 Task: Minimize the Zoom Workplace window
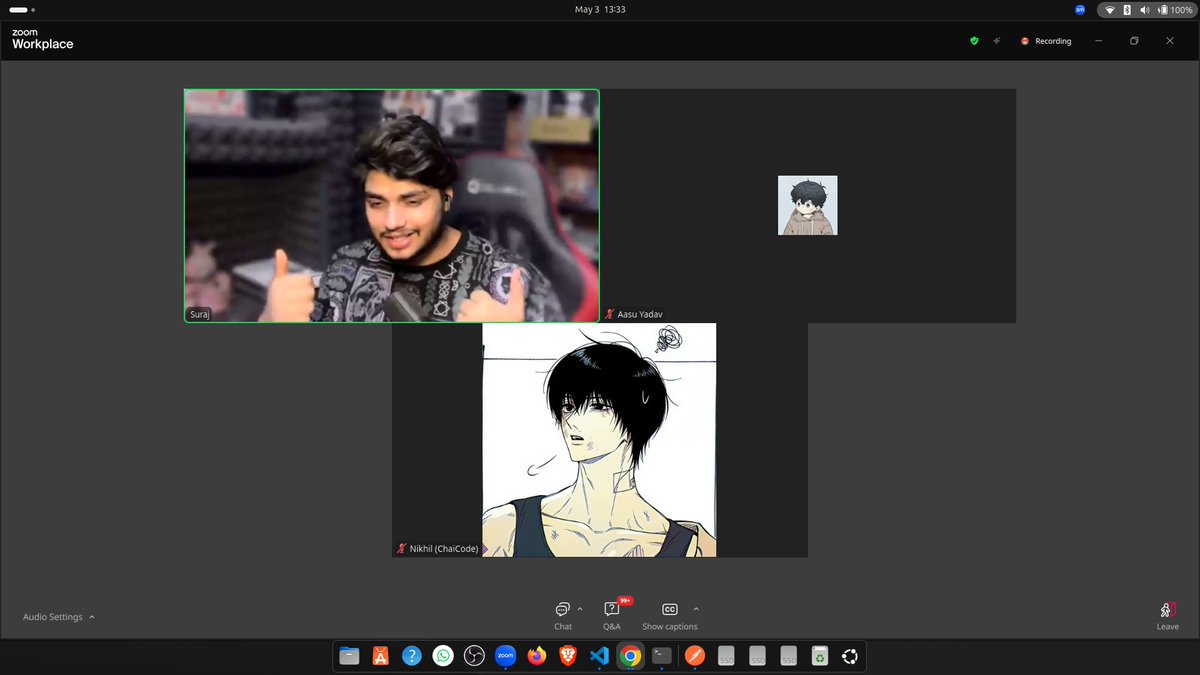click(x=1099, y=41)
